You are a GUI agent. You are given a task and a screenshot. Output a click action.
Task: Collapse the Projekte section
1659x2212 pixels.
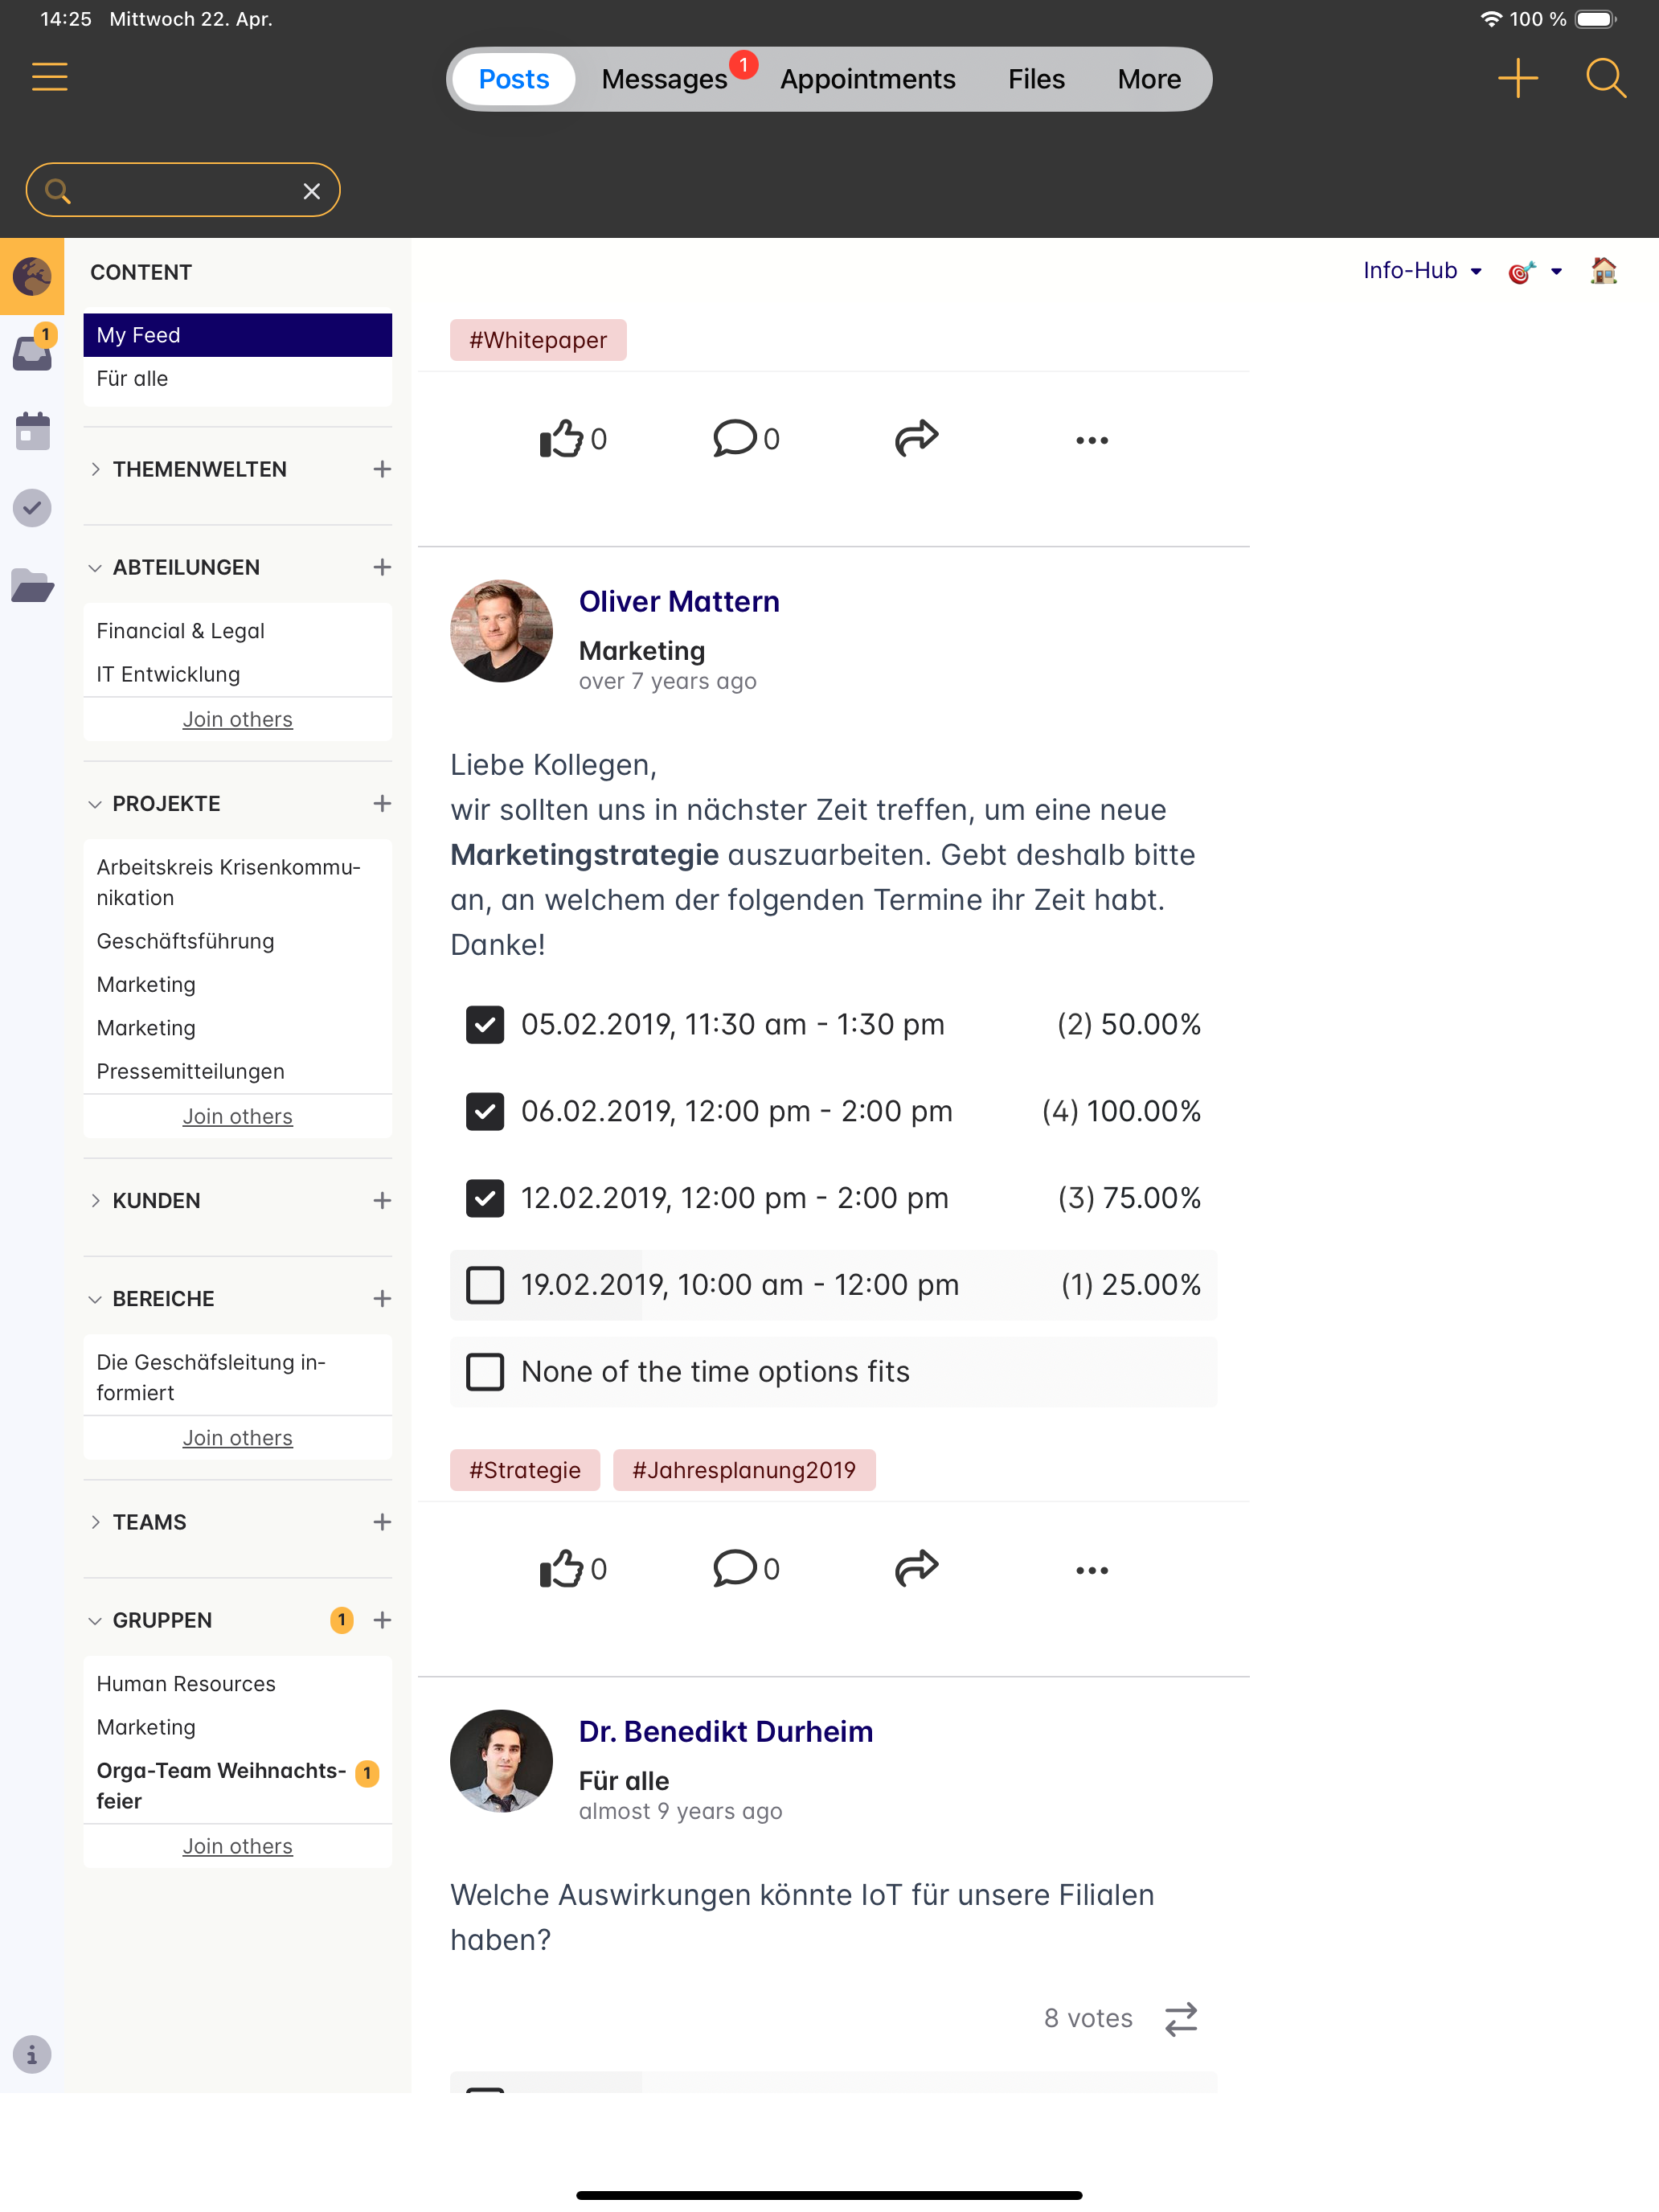tap(96, 804)
